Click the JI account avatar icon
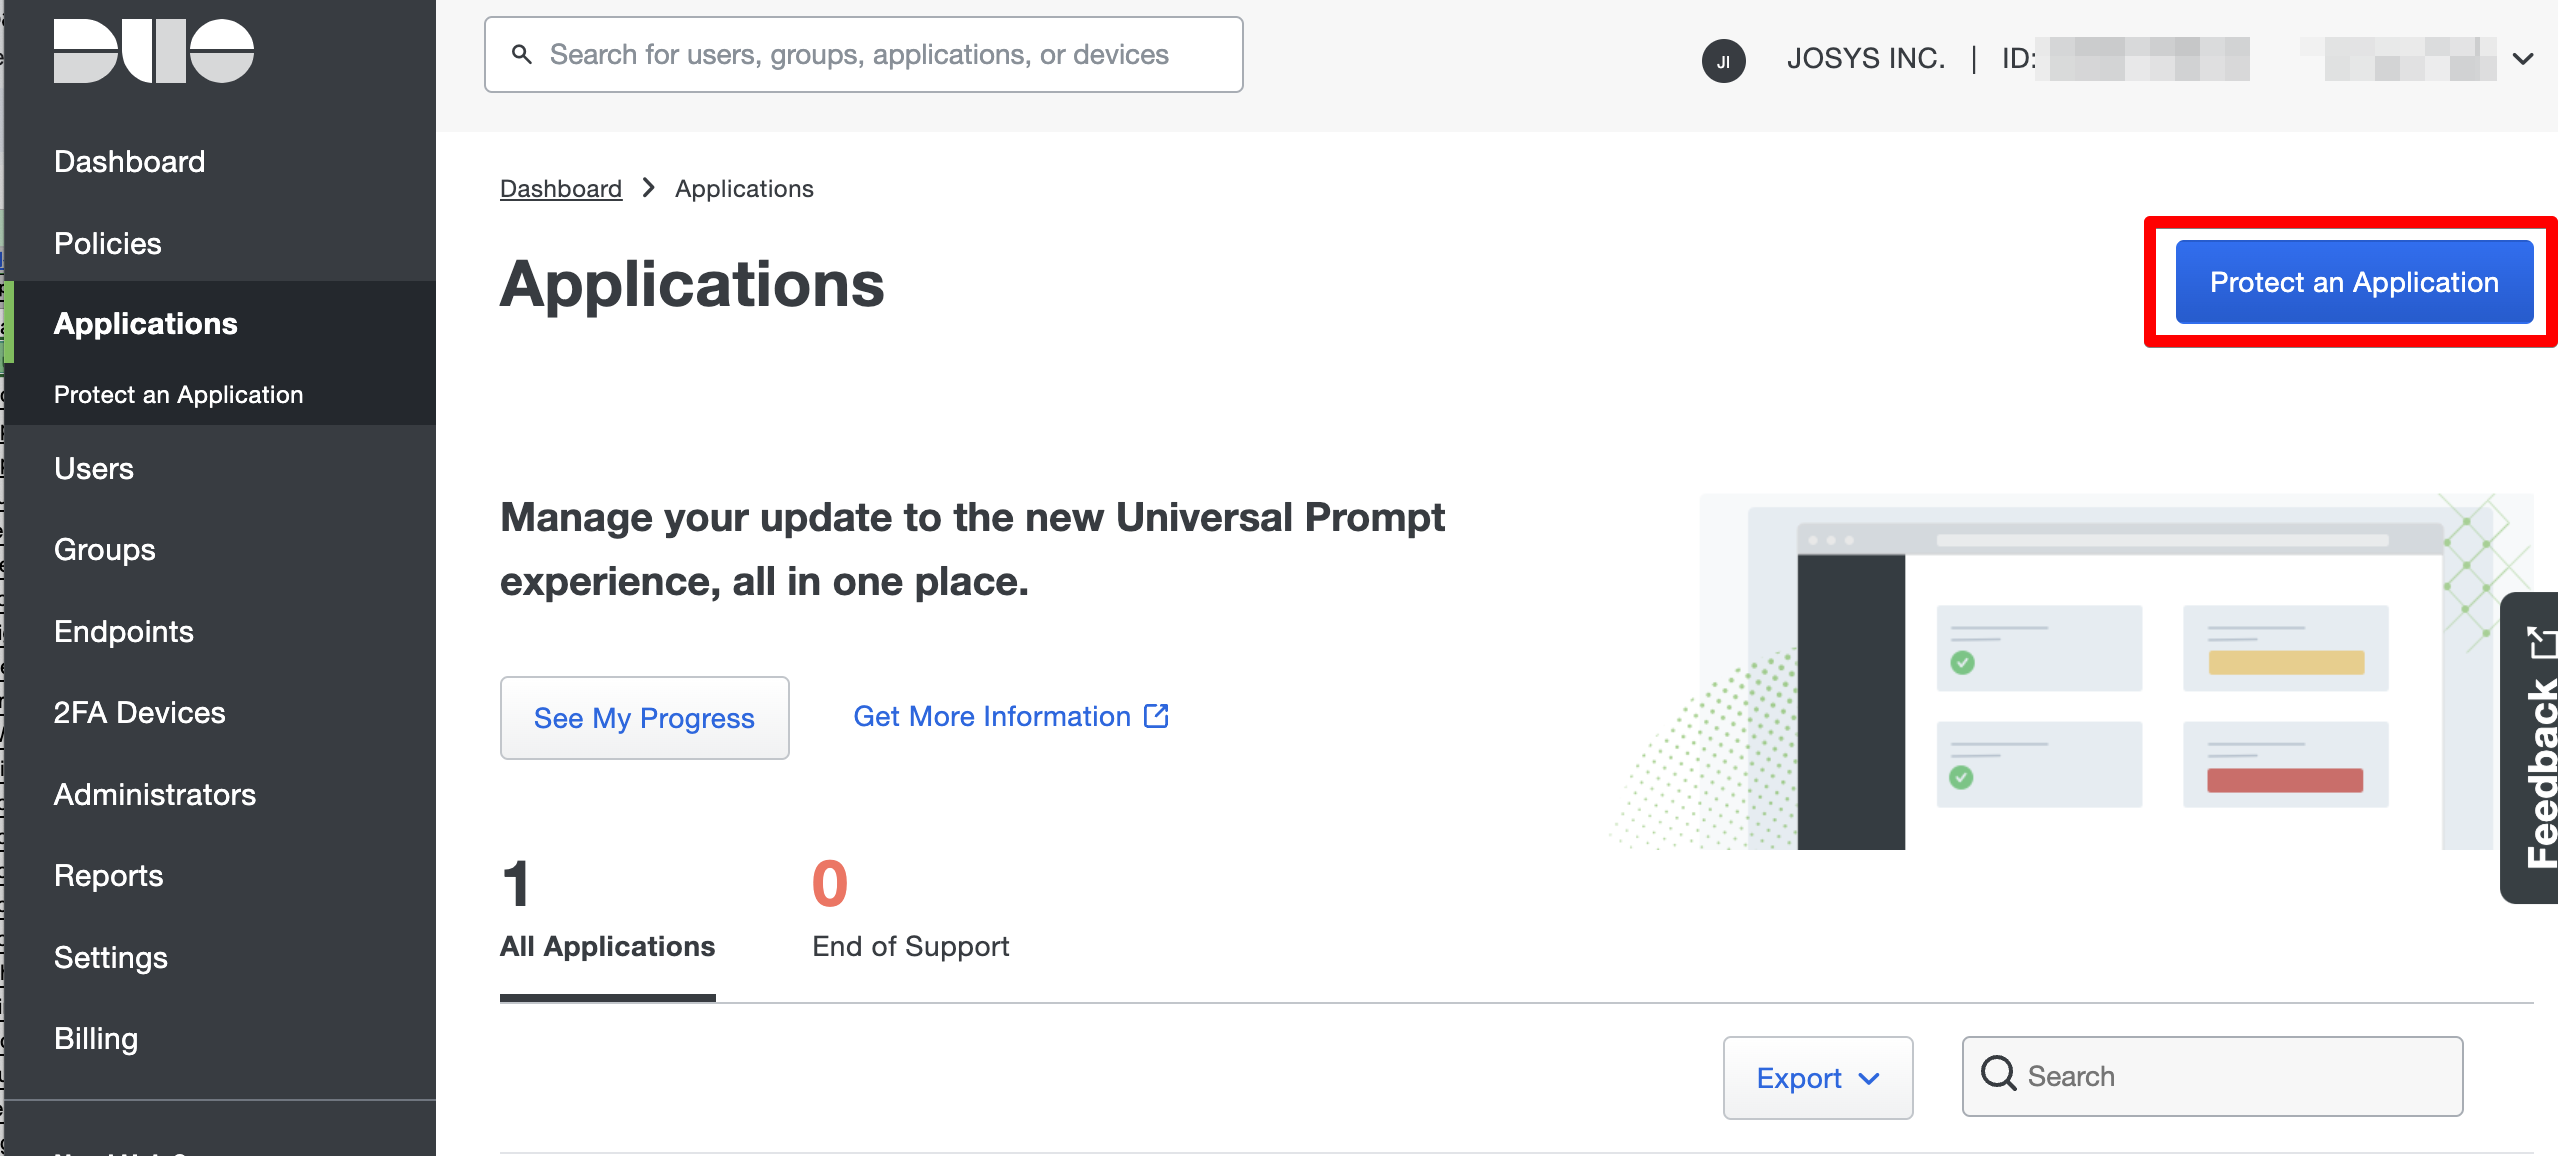The width and height of the screenshot is (2563, 1156). coord(1723,61)
